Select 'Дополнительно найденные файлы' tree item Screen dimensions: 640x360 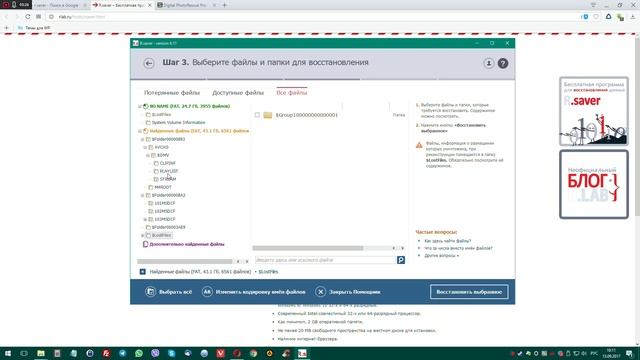coord(187,244)
